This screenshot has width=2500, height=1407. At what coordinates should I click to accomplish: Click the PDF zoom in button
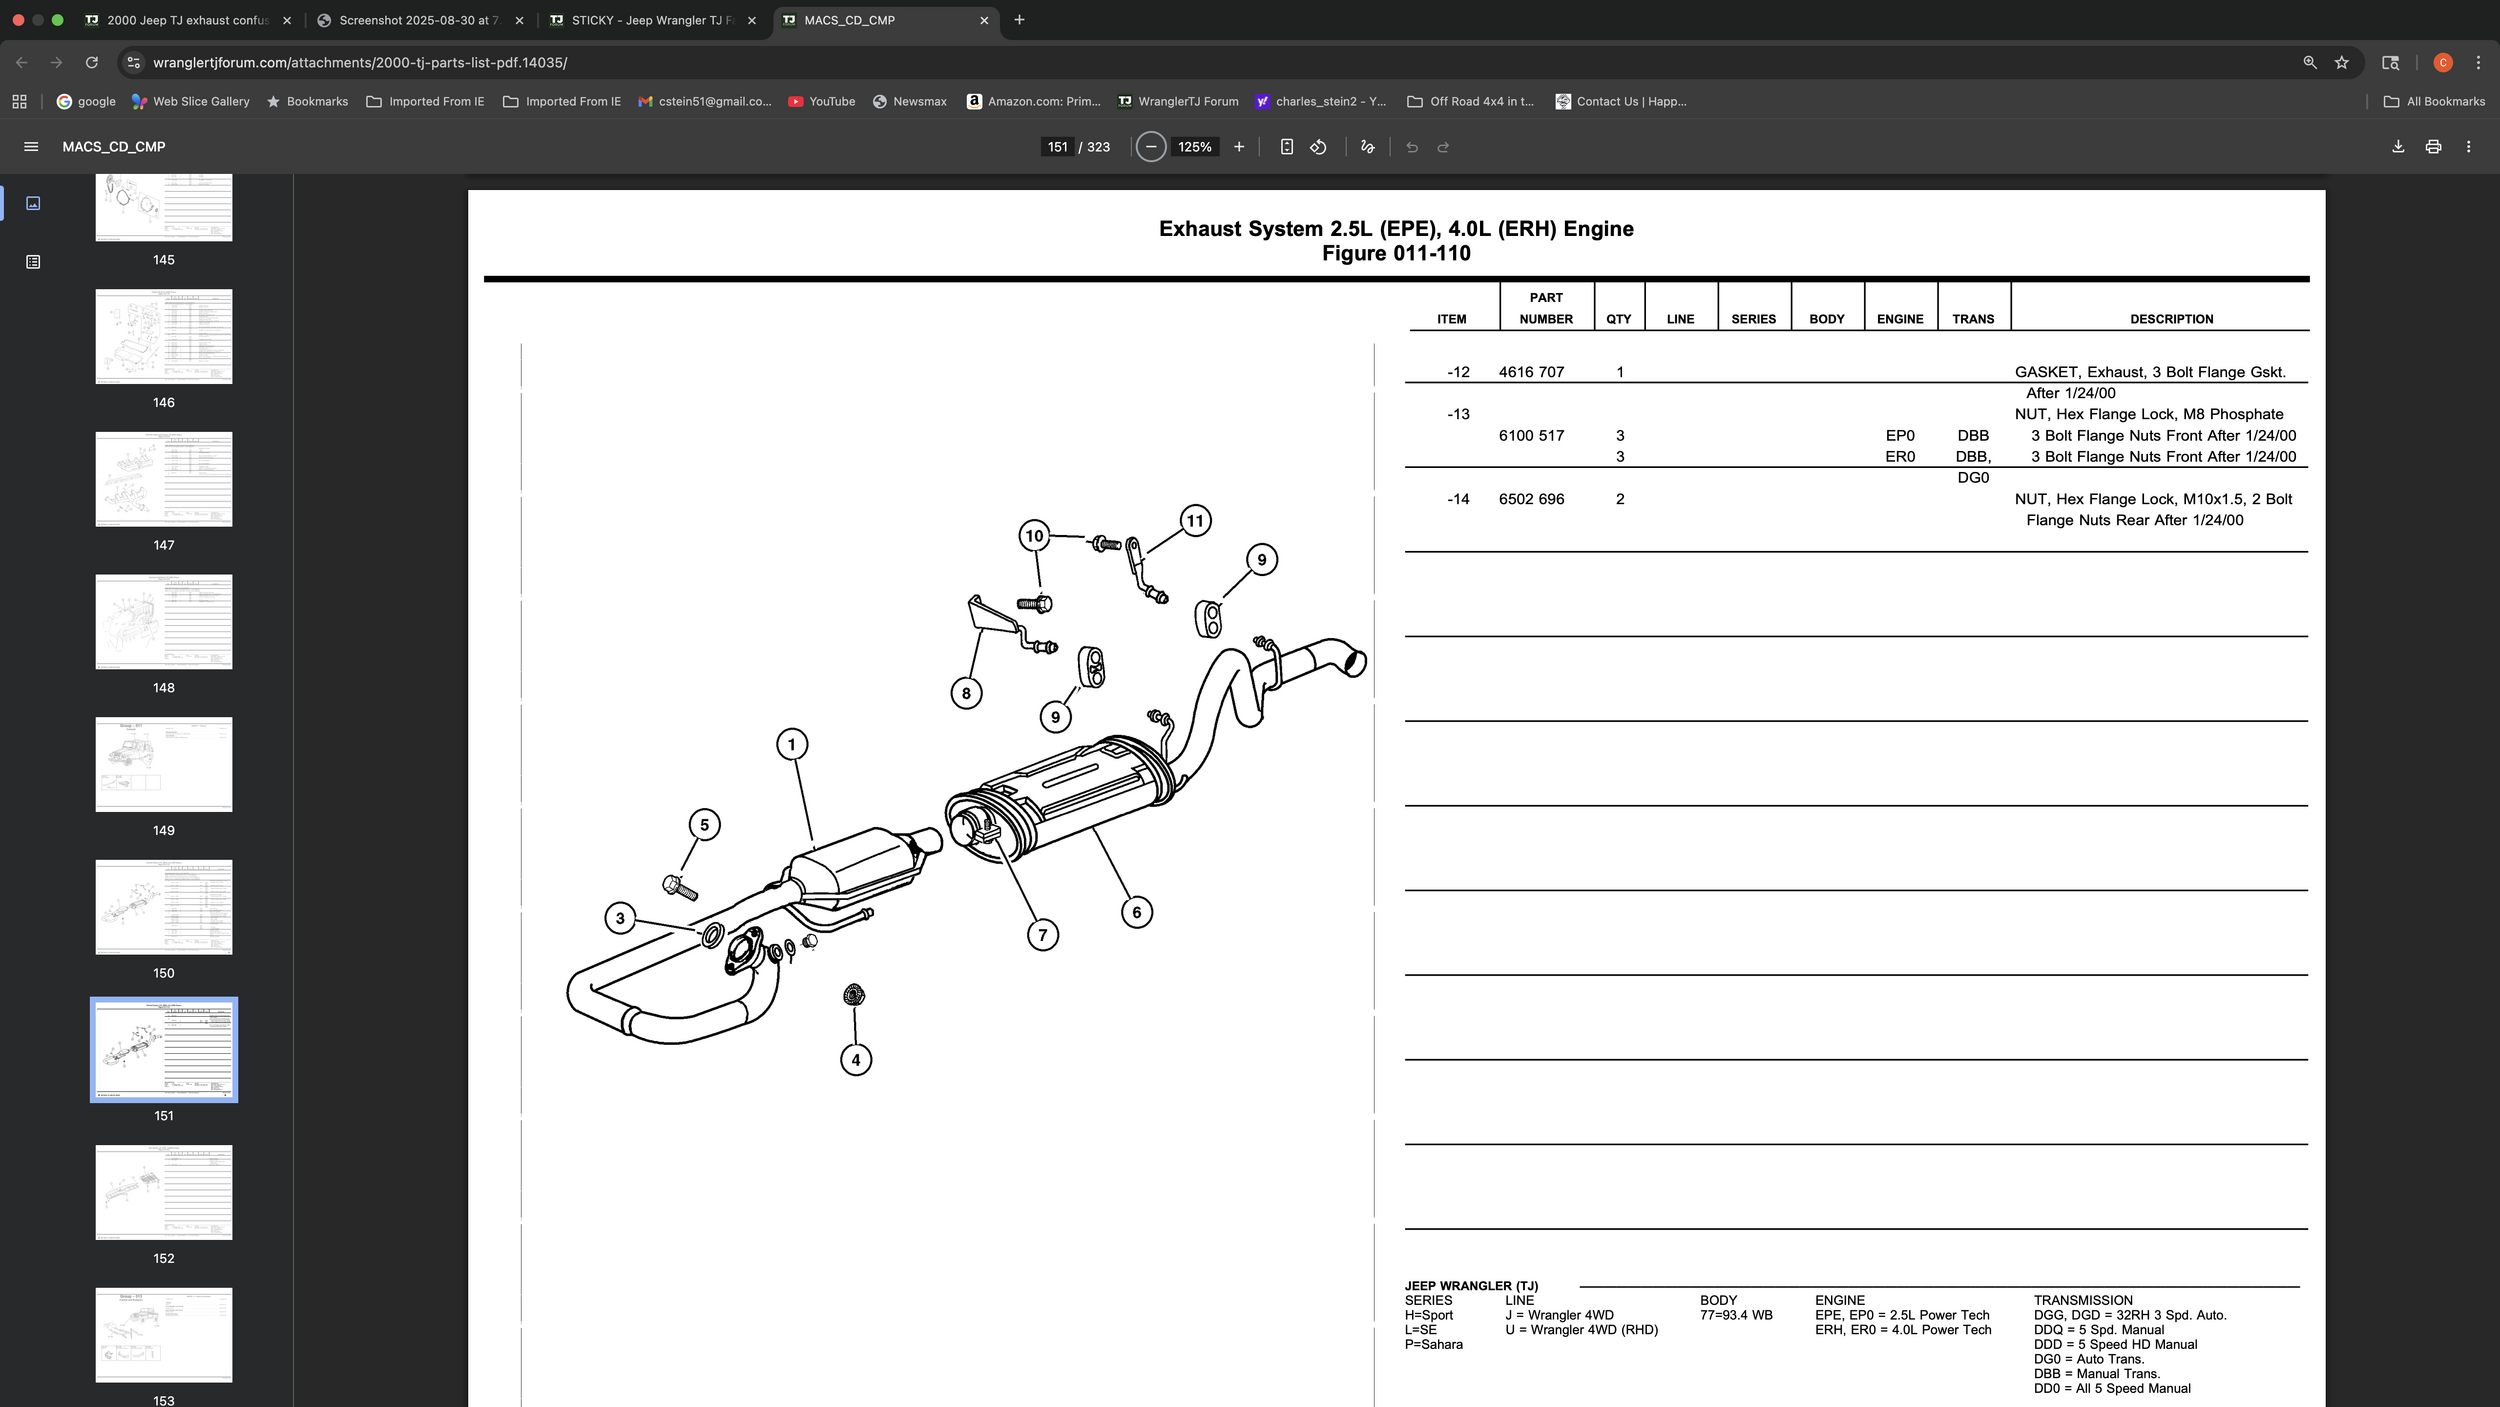point(1239,147)
